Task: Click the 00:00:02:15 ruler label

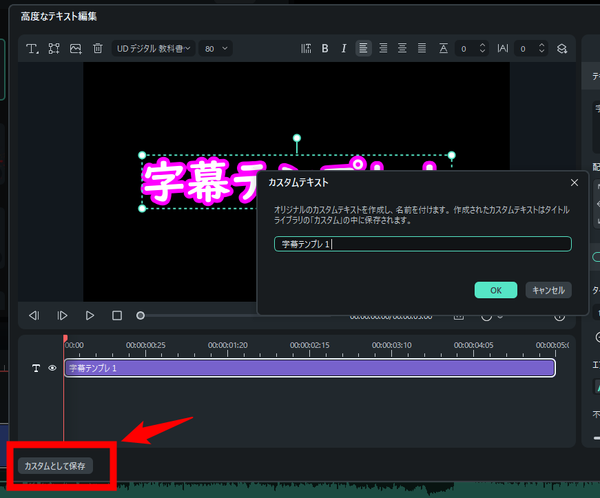Action: (310, 345)
